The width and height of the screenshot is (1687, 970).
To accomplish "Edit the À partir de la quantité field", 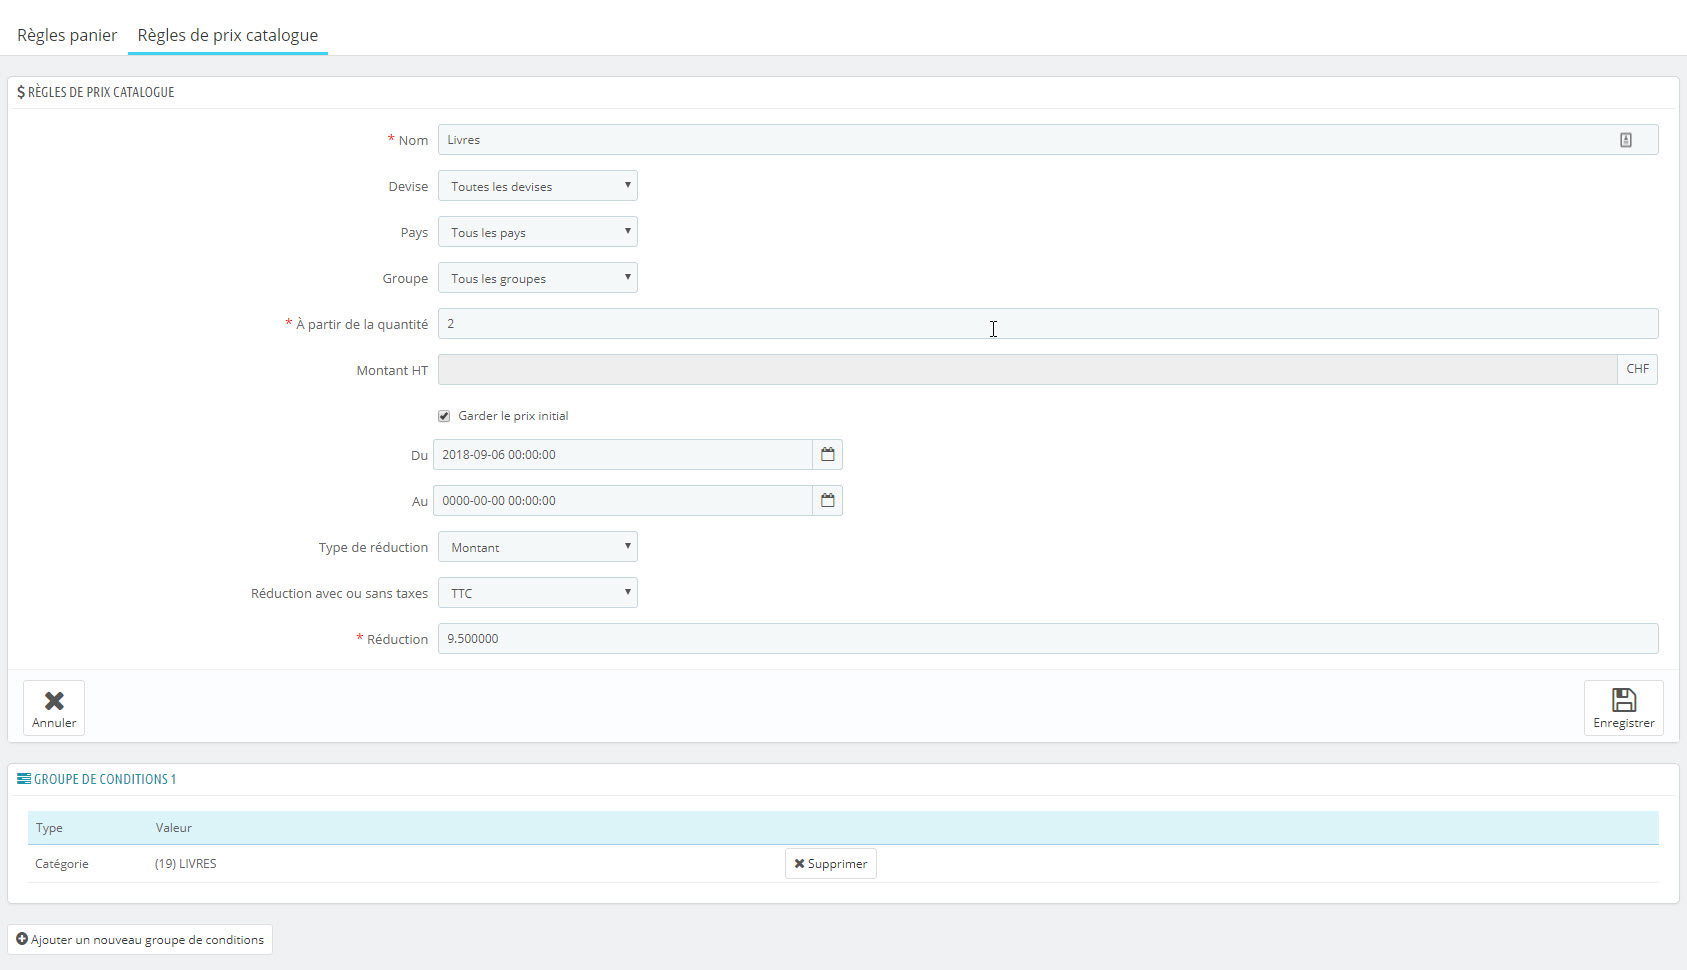I will point(1048,324).
